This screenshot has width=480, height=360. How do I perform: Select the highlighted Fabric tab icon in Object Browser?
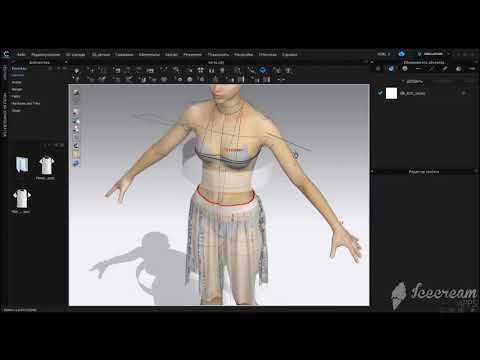[391, 69]
